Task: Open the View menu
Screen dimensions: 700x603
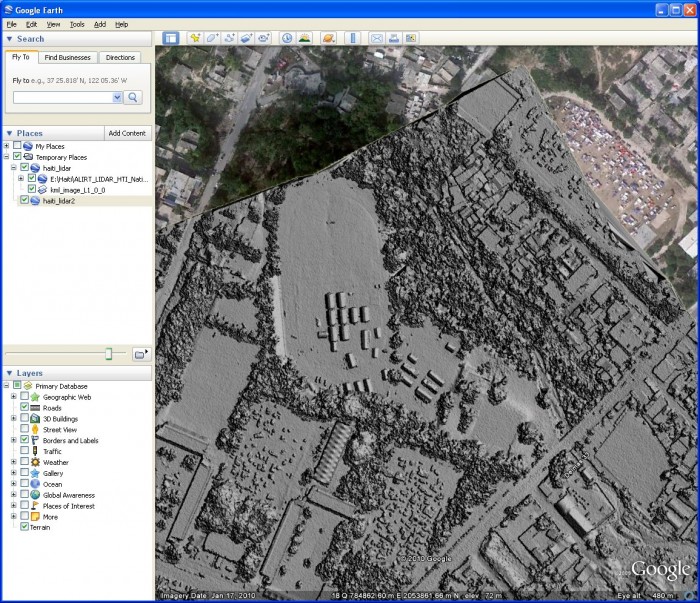Action: pos(53,25)
